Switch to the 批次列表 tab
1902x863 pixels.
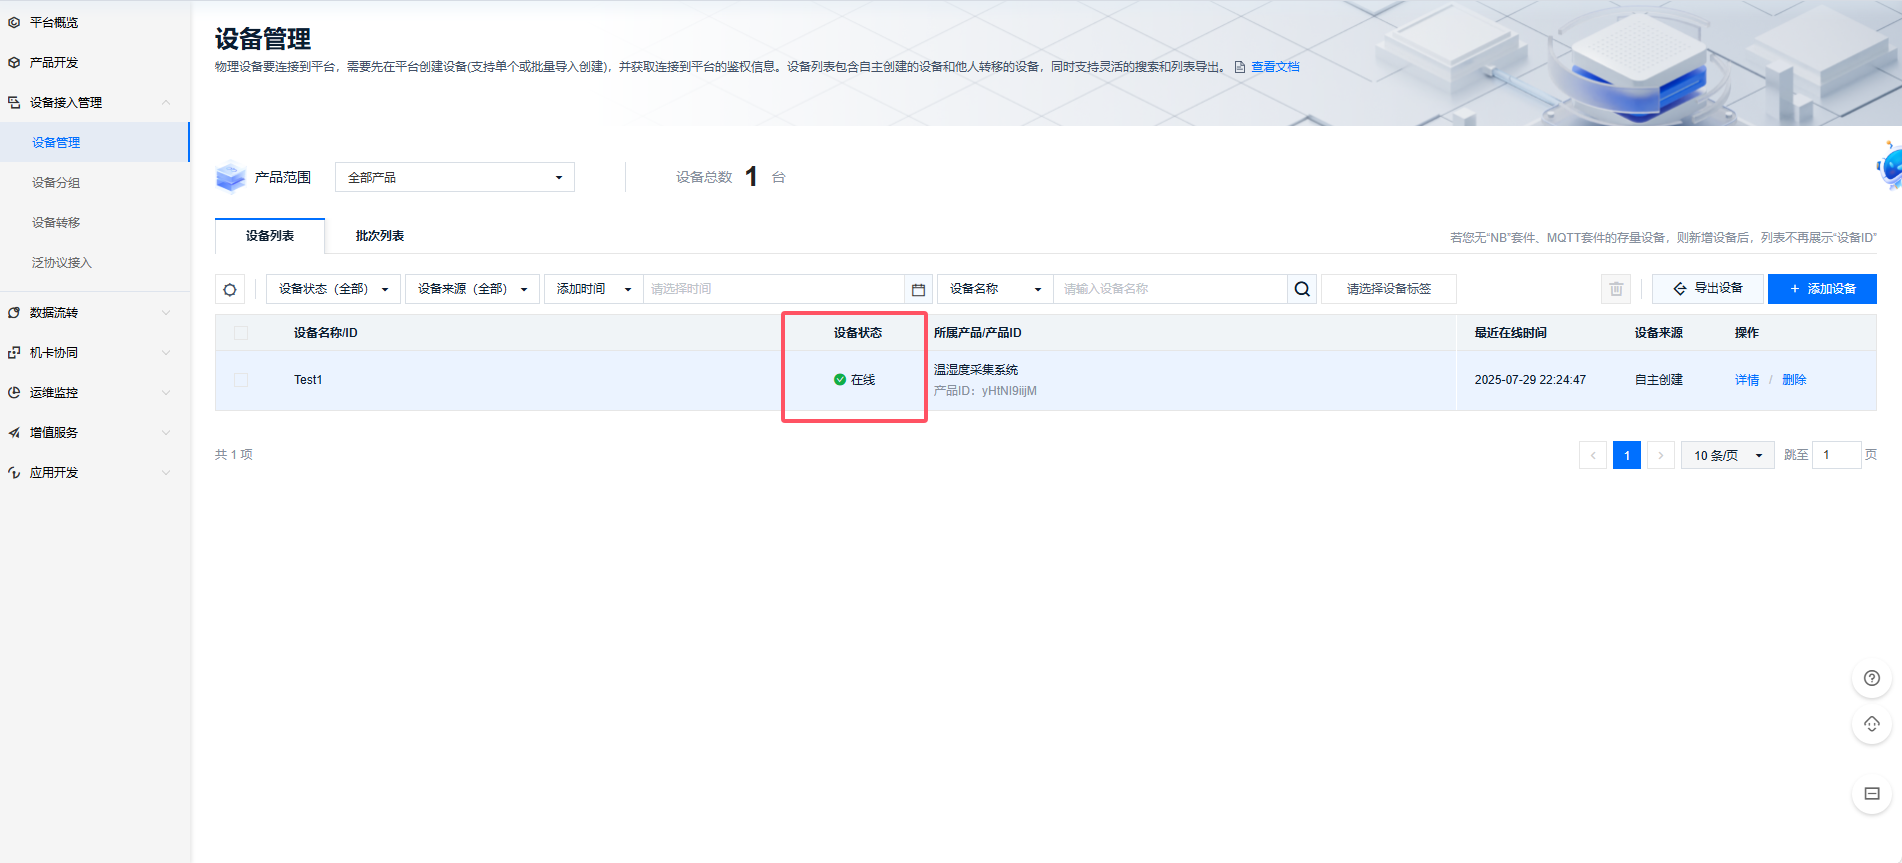(380, 236)
